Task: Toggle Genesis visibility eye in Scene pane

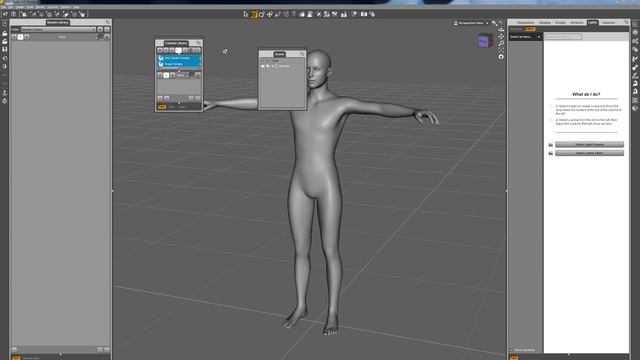Action: [x=262, y=66]
